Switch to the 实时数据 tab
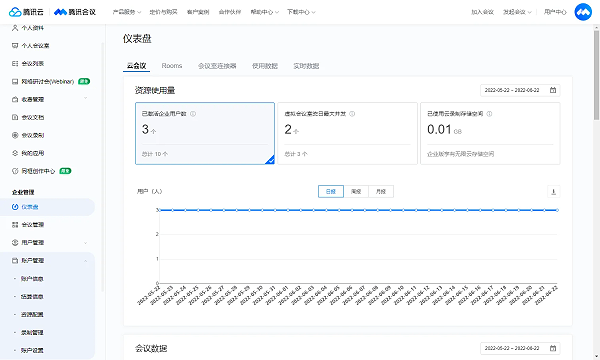The width and height of the screenshot is (600, 360). 306,66
